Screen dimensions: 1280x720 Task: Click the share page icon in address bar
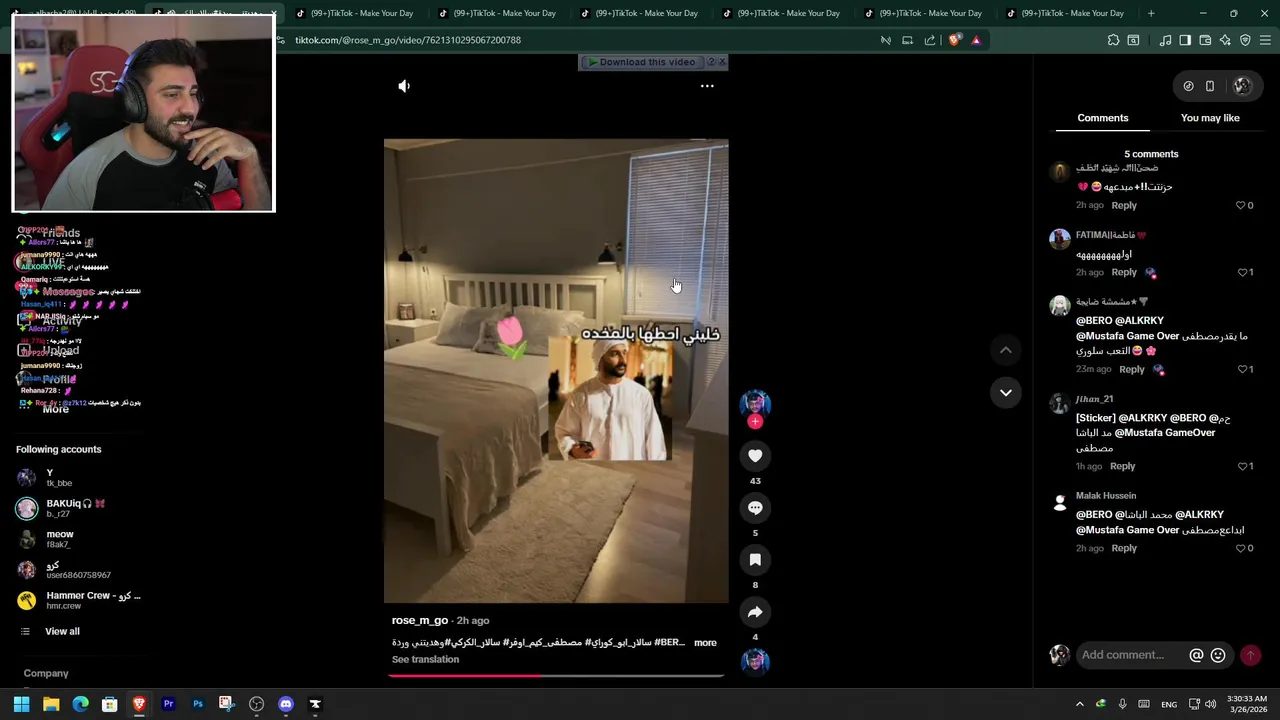click(x=930, y=40)
